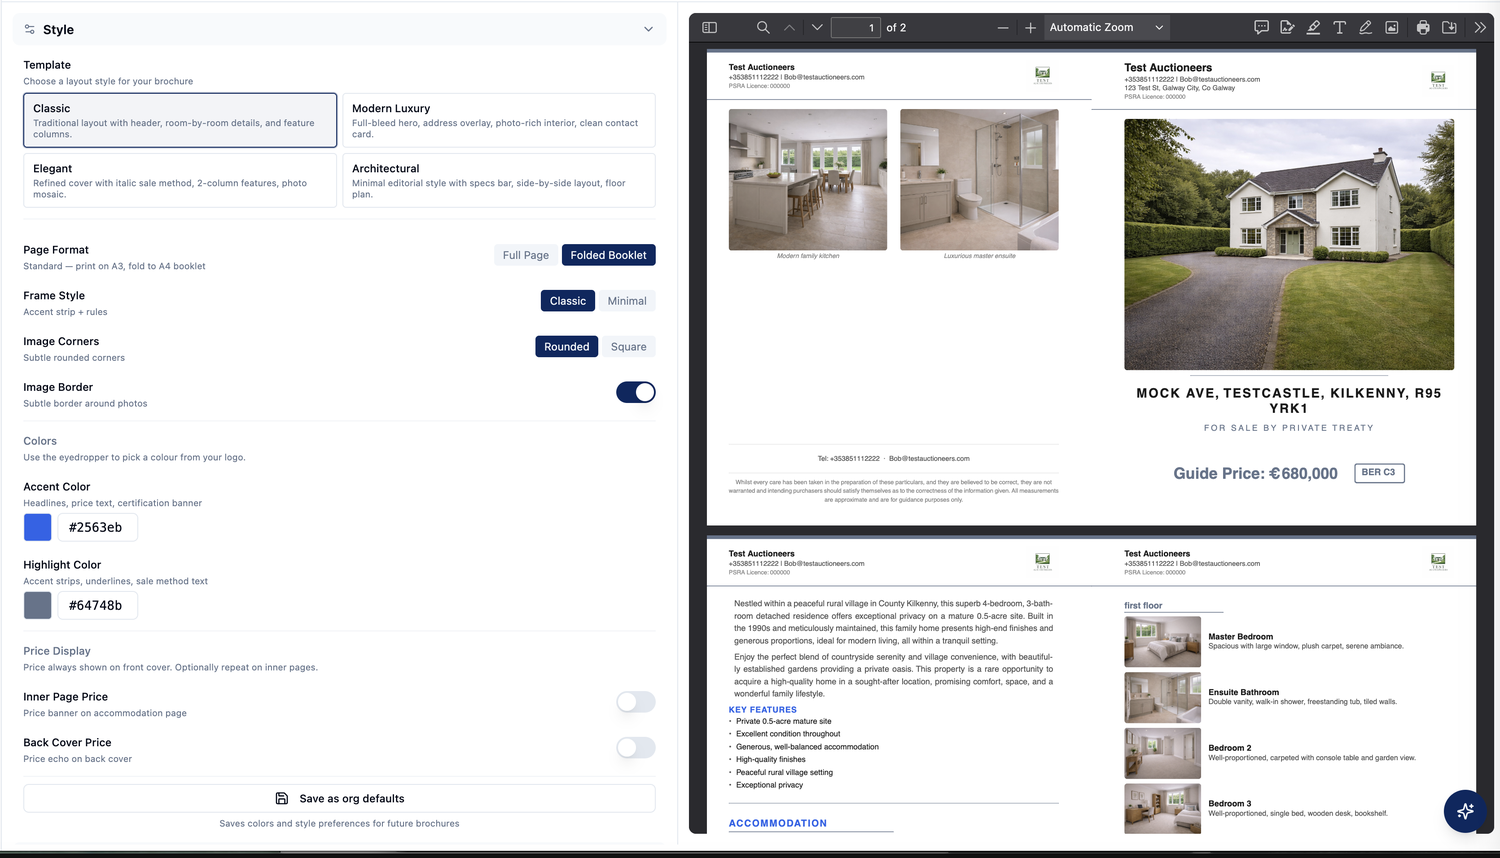
Task: Zoom out of the PDF preview
Action: [1003, 28]
